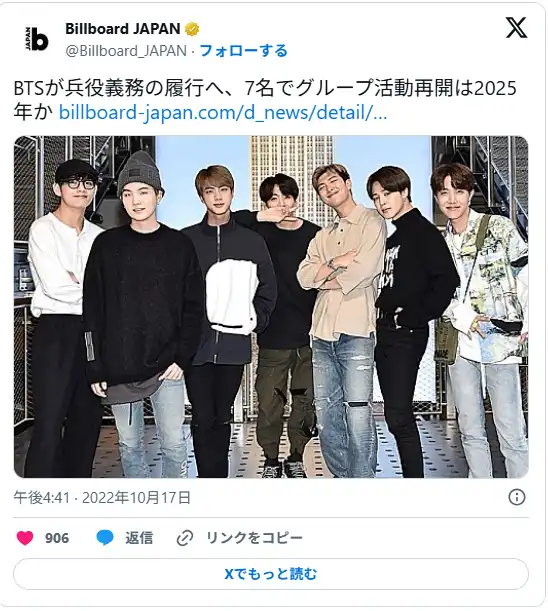Click the 906 likes count
Image resolution: width=548 pixels, height=611 pixels.
point(57,538)
